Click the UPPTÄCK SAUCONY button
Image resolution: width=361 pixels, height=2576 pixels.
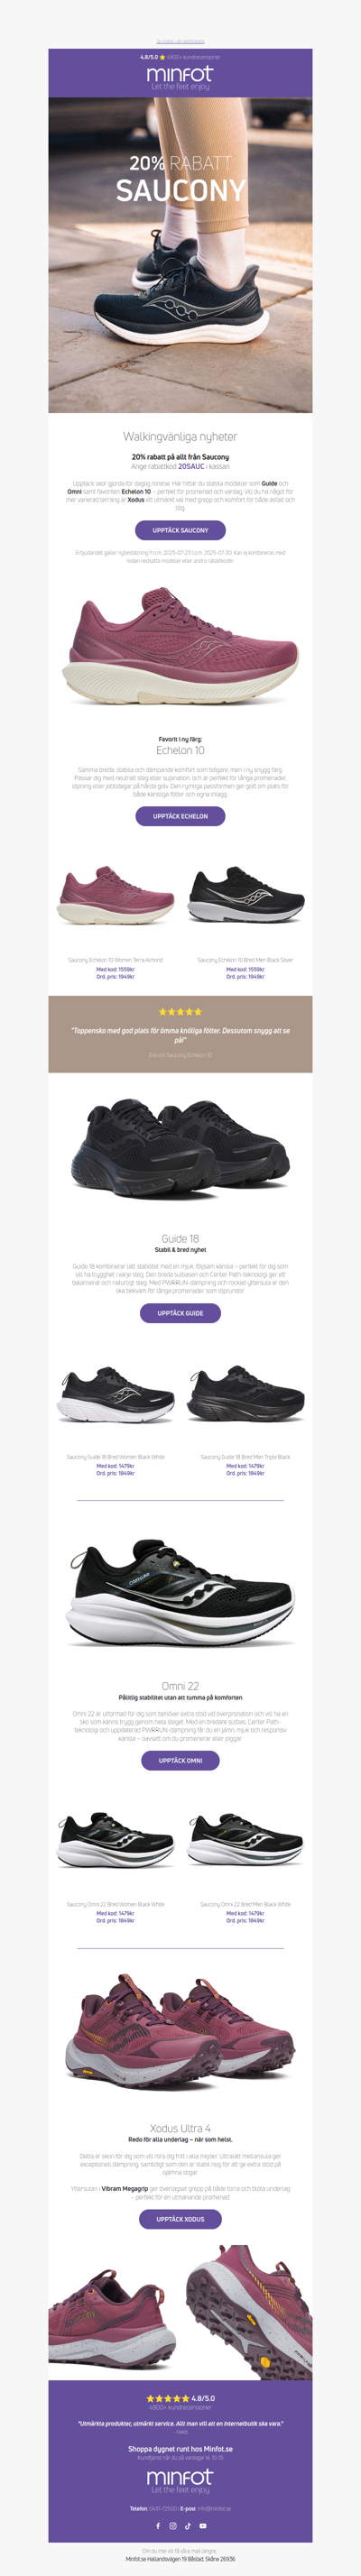(x=180, y=530)
